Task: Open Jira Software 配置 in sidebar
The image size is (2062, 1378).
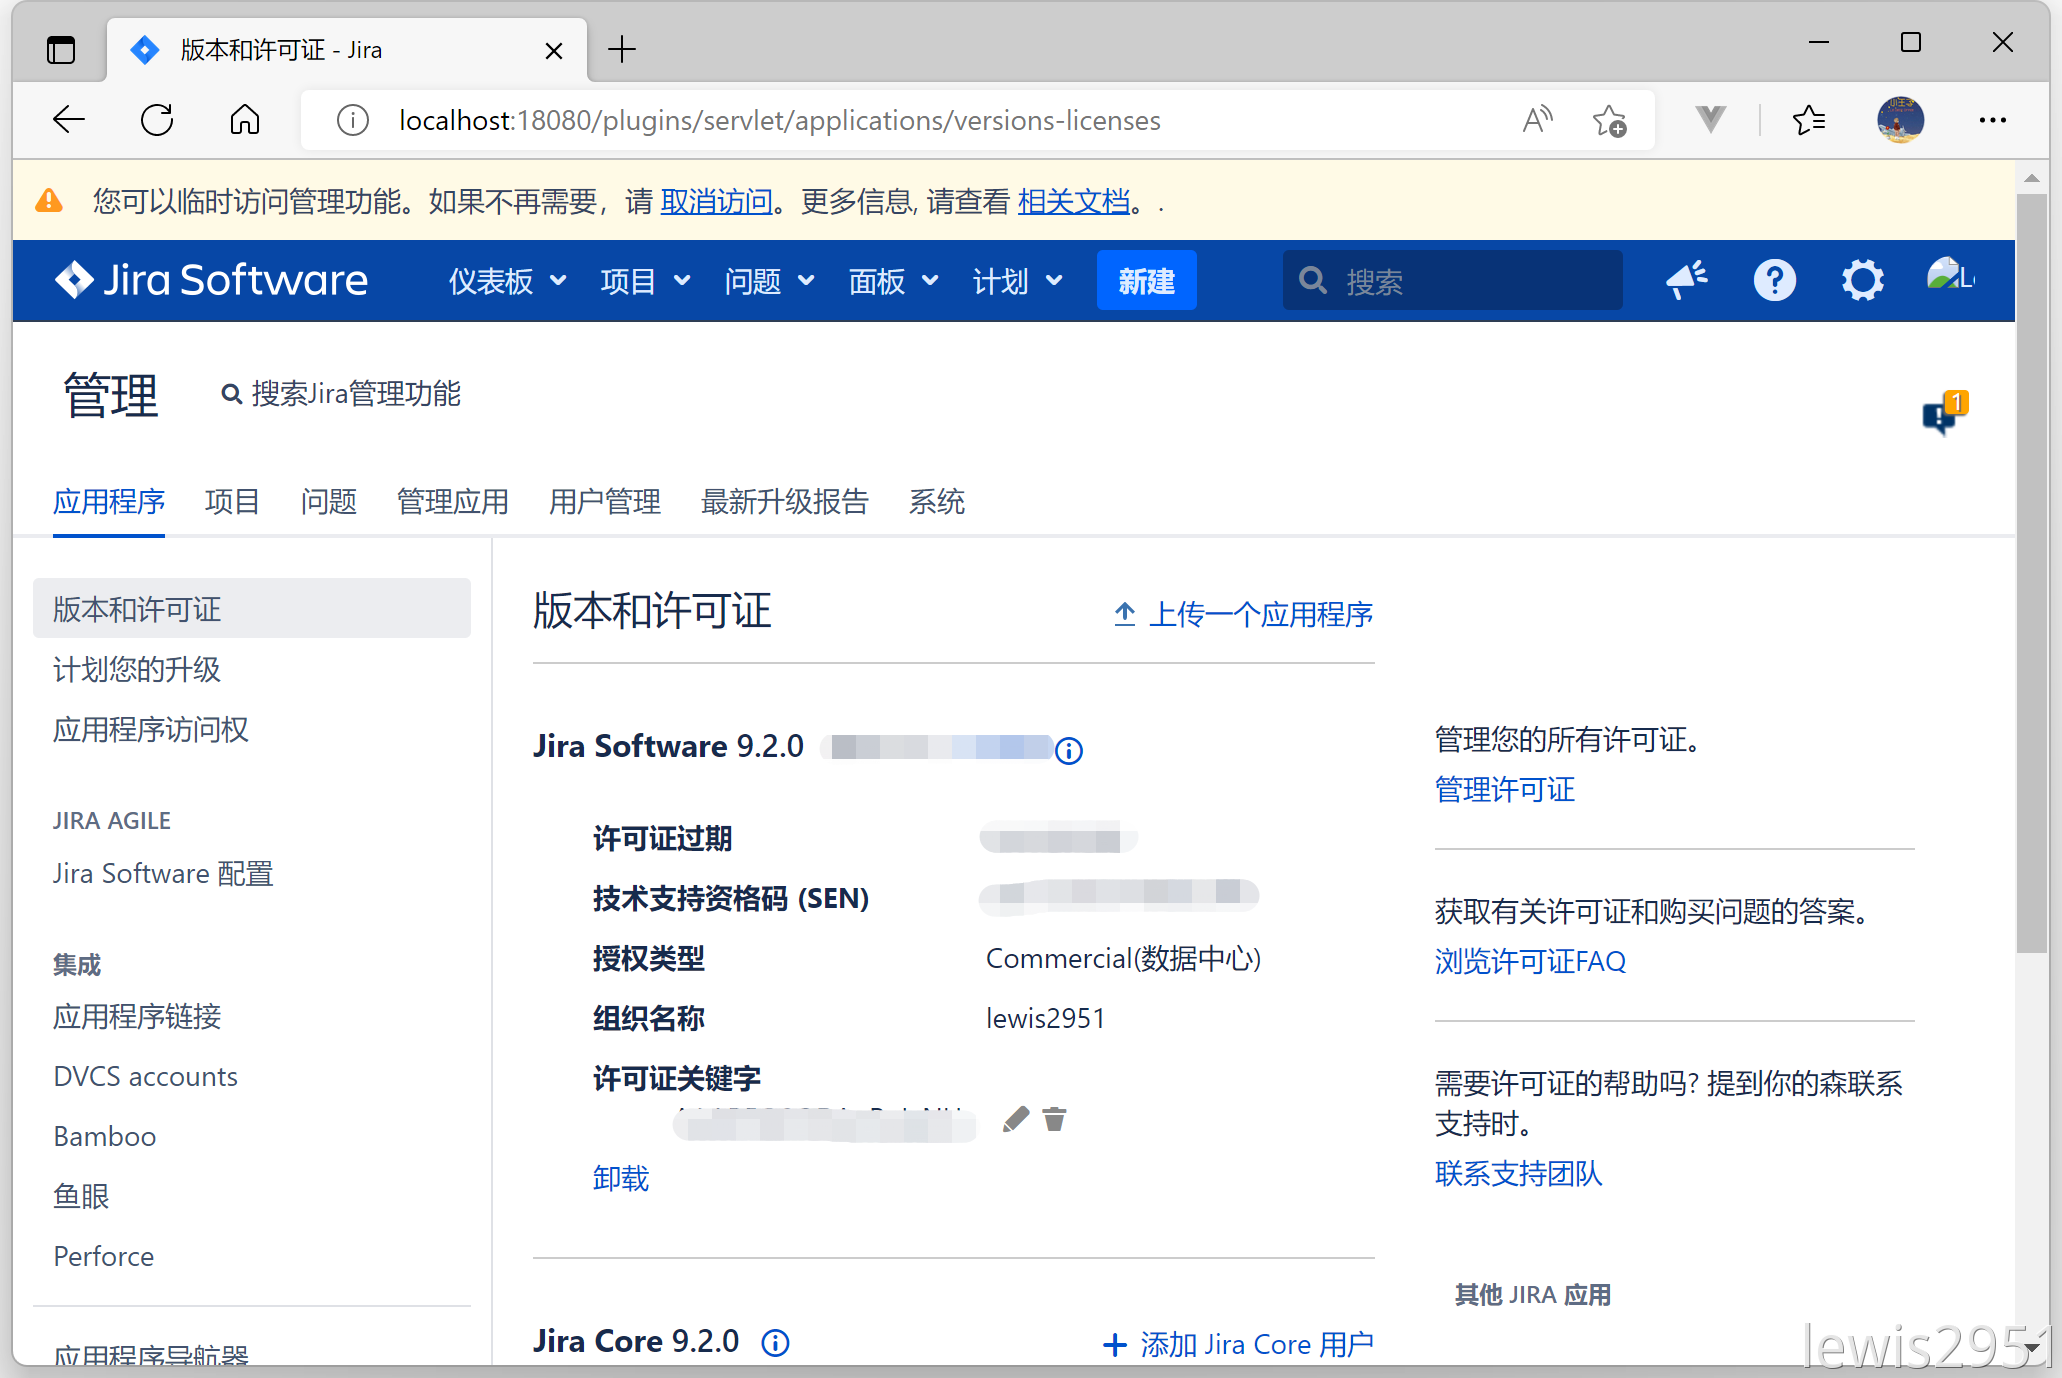Action: [163, 873]
